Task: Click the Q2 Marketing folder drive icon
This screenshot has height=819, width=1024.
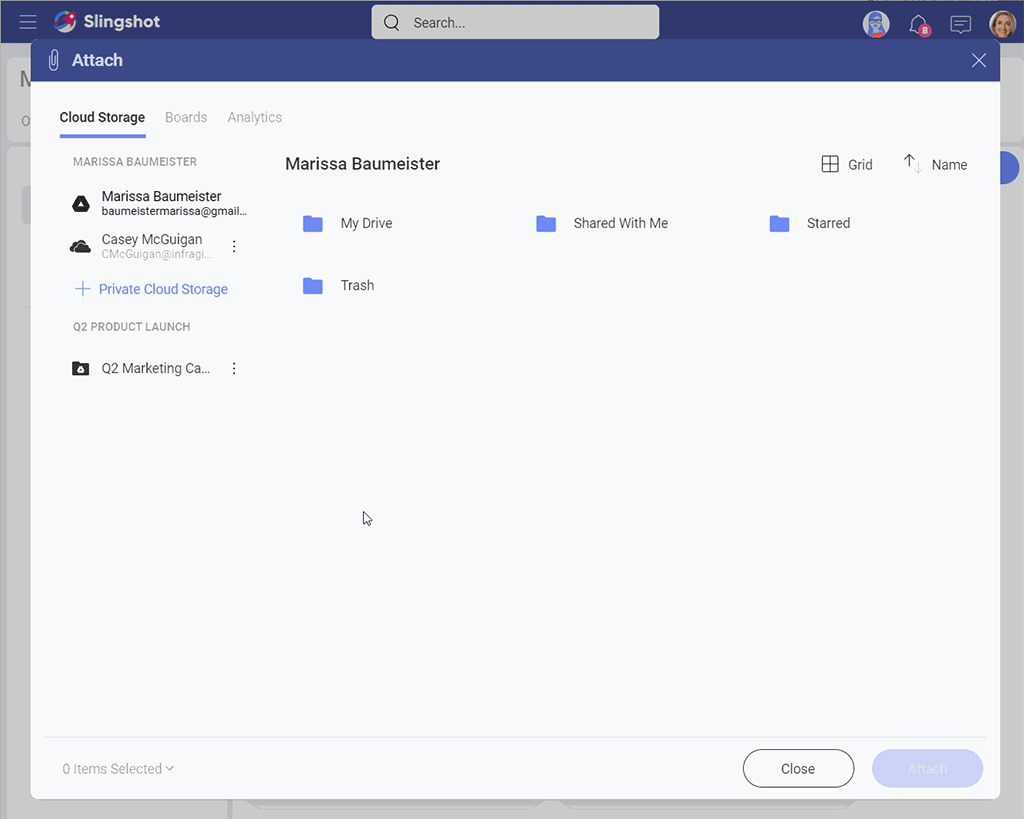Action: click(80, 368)
